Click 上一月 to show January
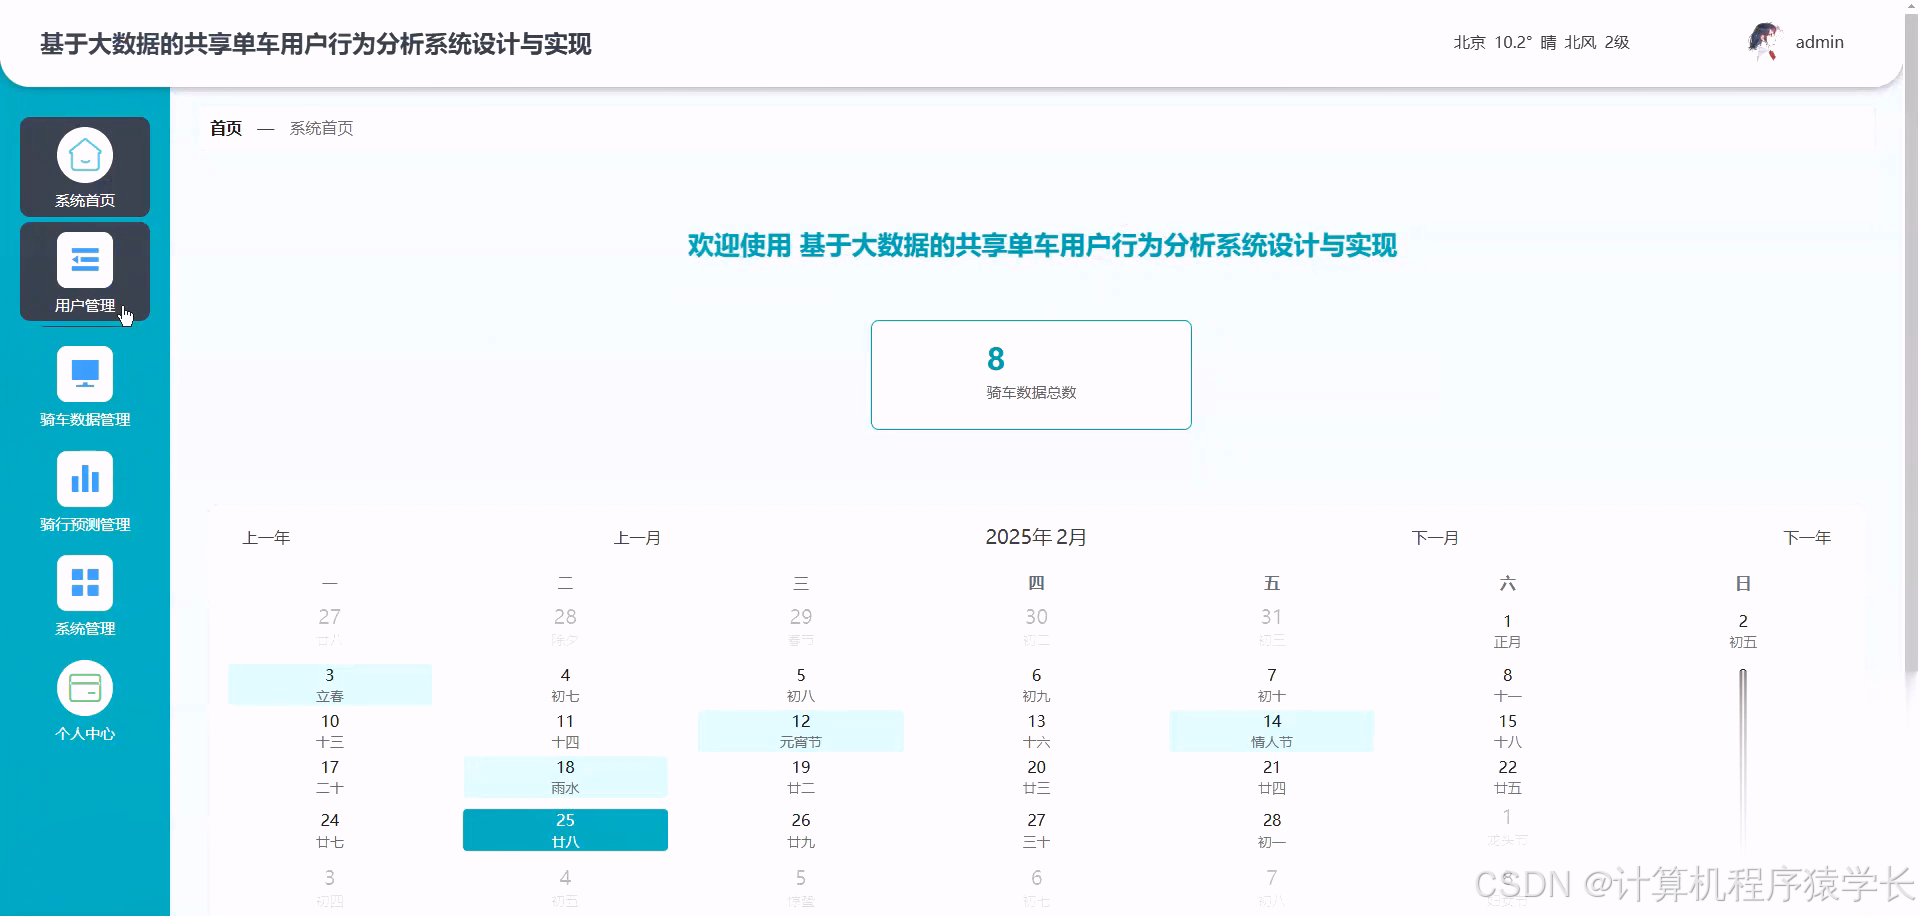The width and height of the screenshot is (1920, 916). pos(637,537)
